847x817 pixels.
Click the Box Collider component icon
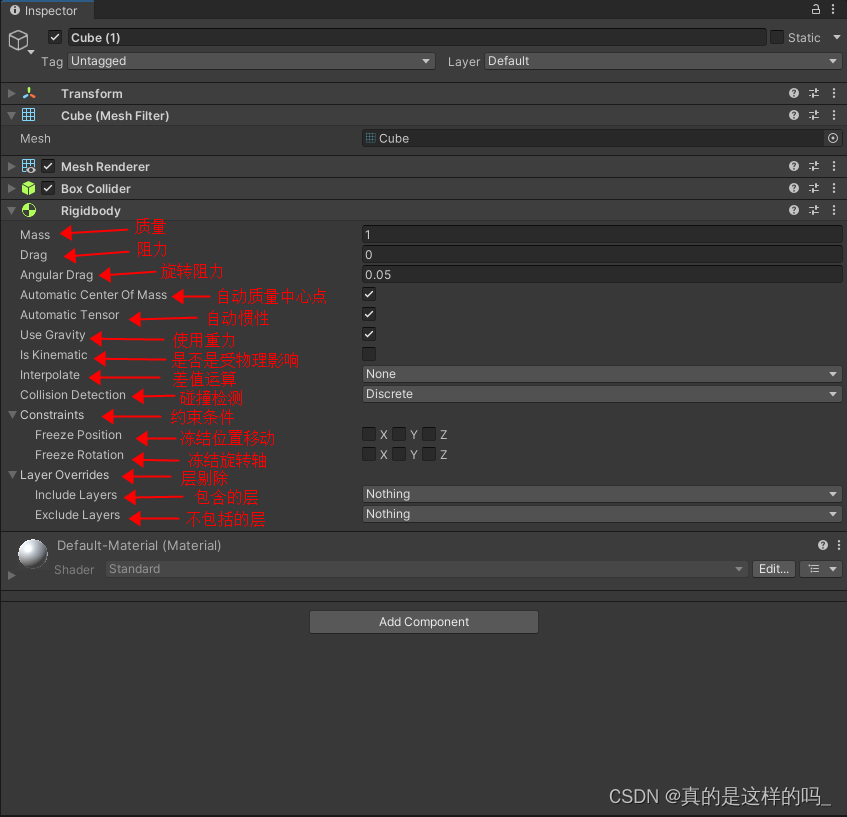pyautogui.click(x=28, y=188)
